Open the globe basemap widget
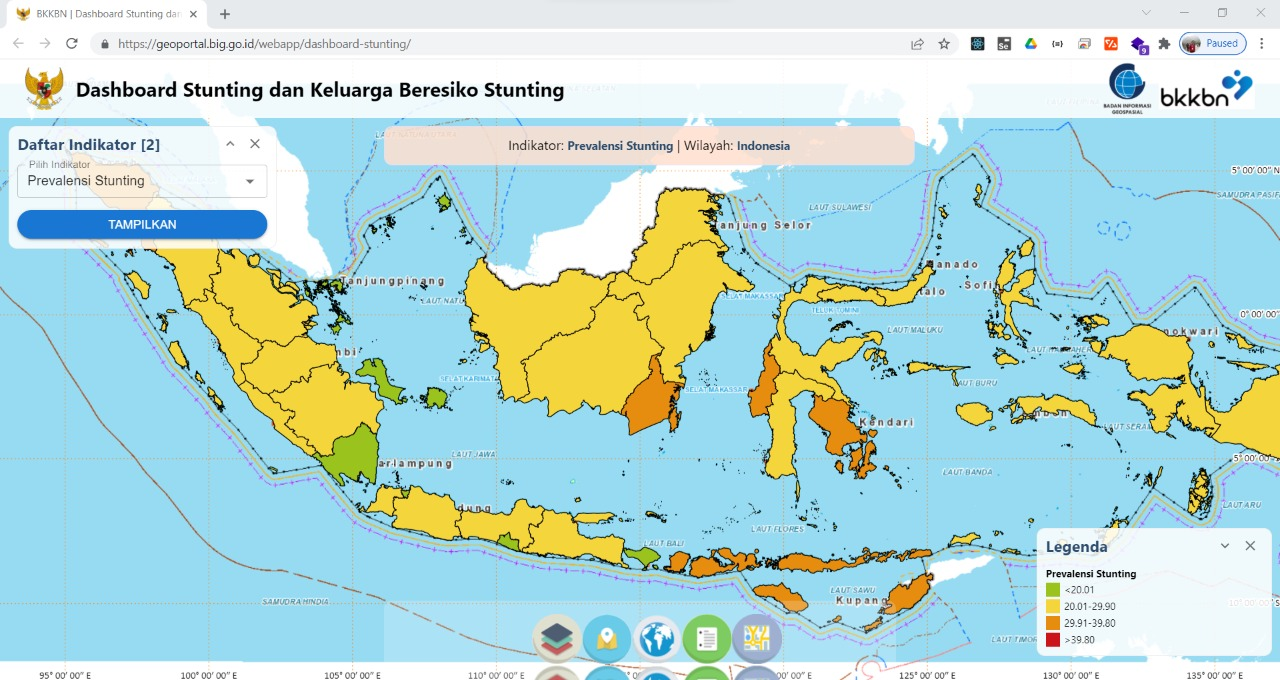1280x680 pixels. pyautogui.click(x=657, y=639)
